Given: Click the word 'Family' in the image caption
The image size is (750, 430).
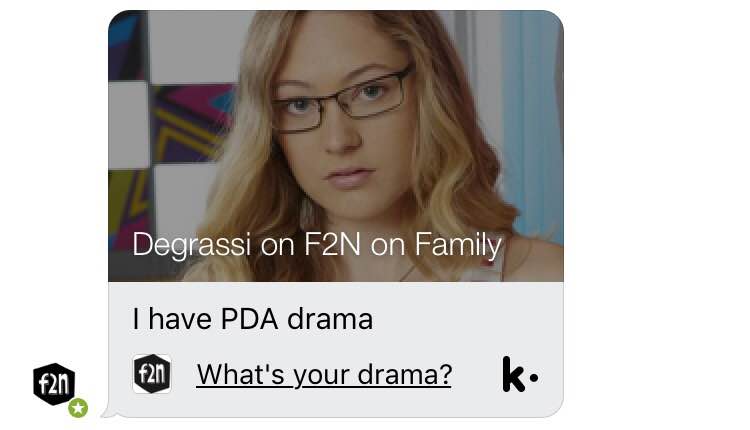Looking at the screenshot, I should pos(458,245).
